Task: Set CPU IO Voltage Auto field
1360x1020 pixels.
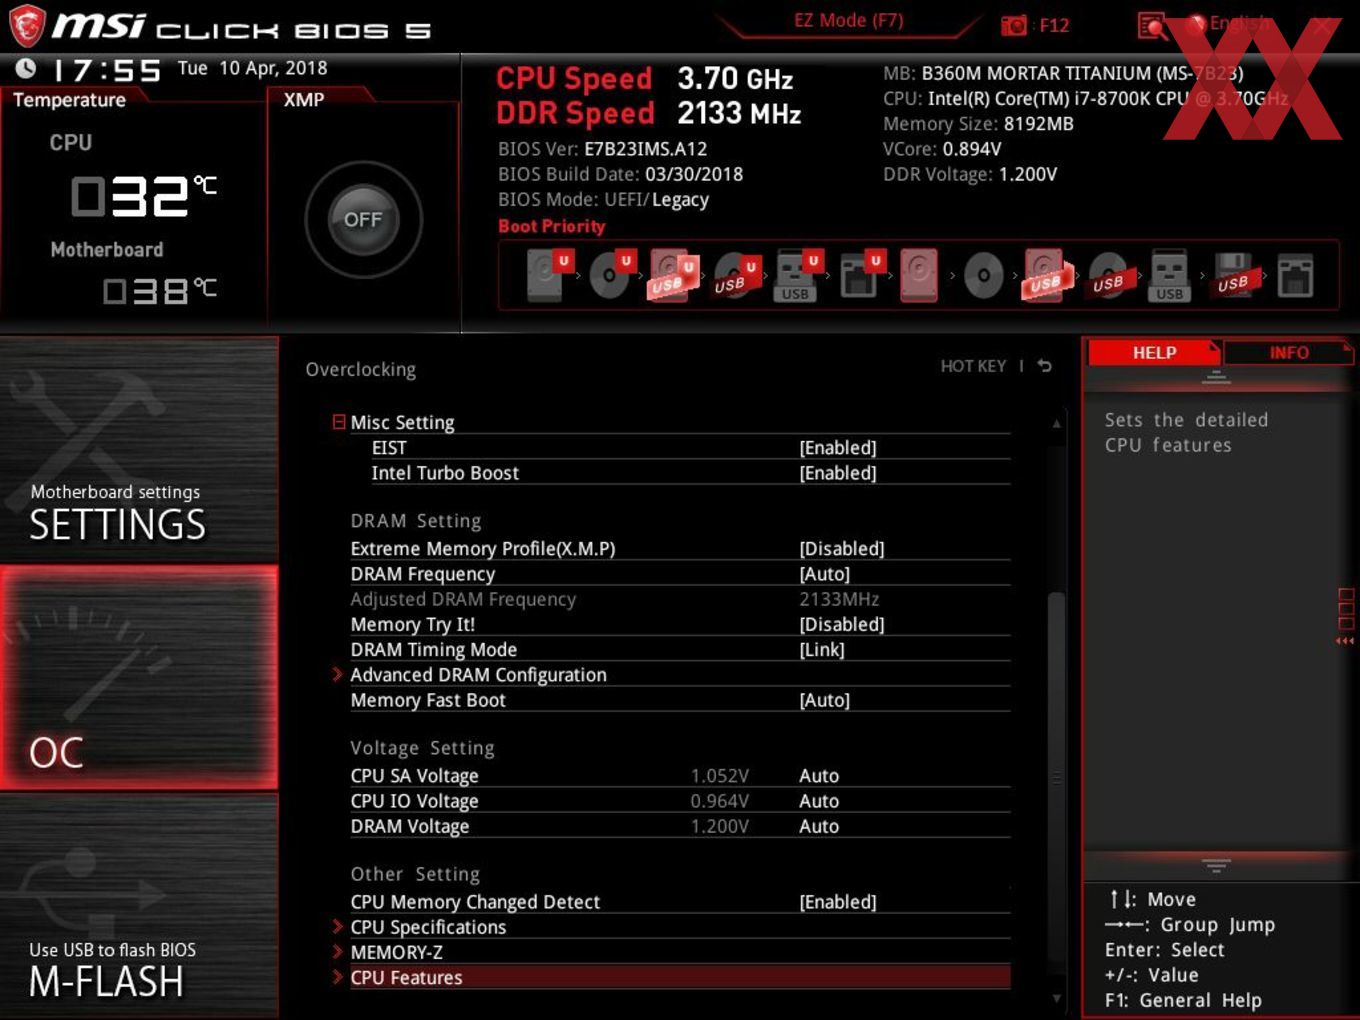Action: [x=819, y=800]
